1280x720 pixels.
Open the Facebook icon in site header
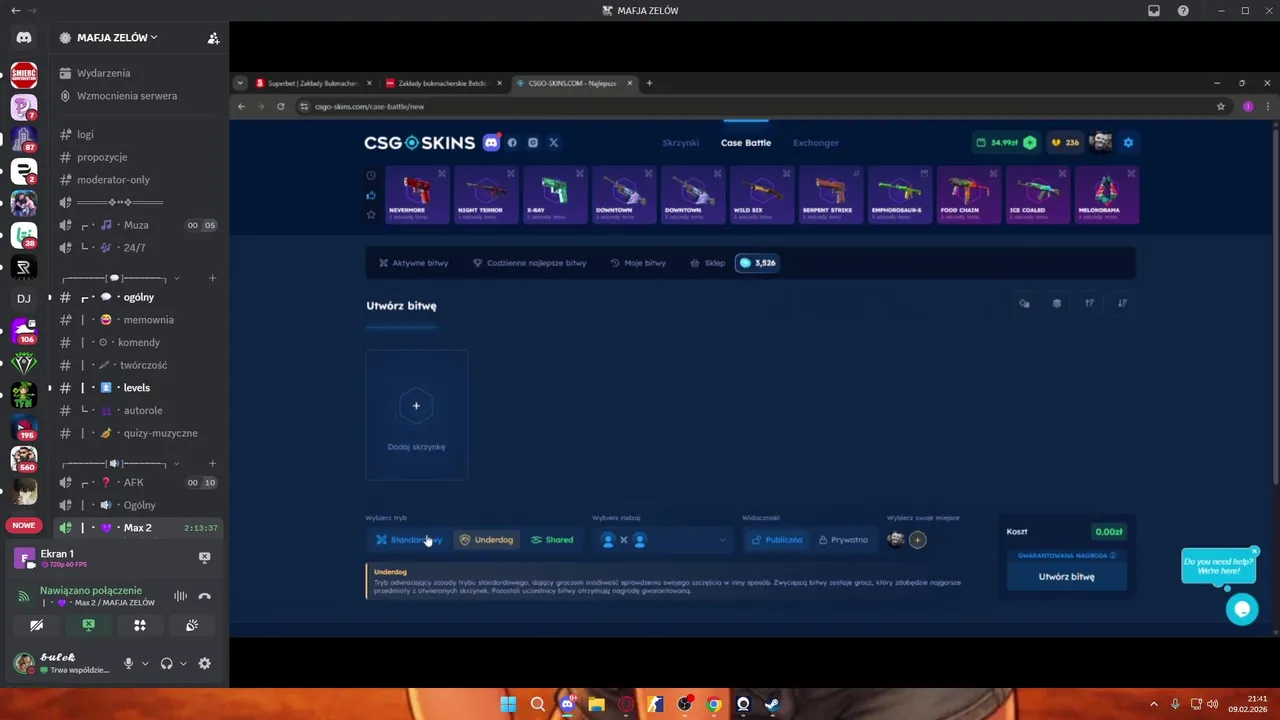pyautogui.click(x=512, y=143)
